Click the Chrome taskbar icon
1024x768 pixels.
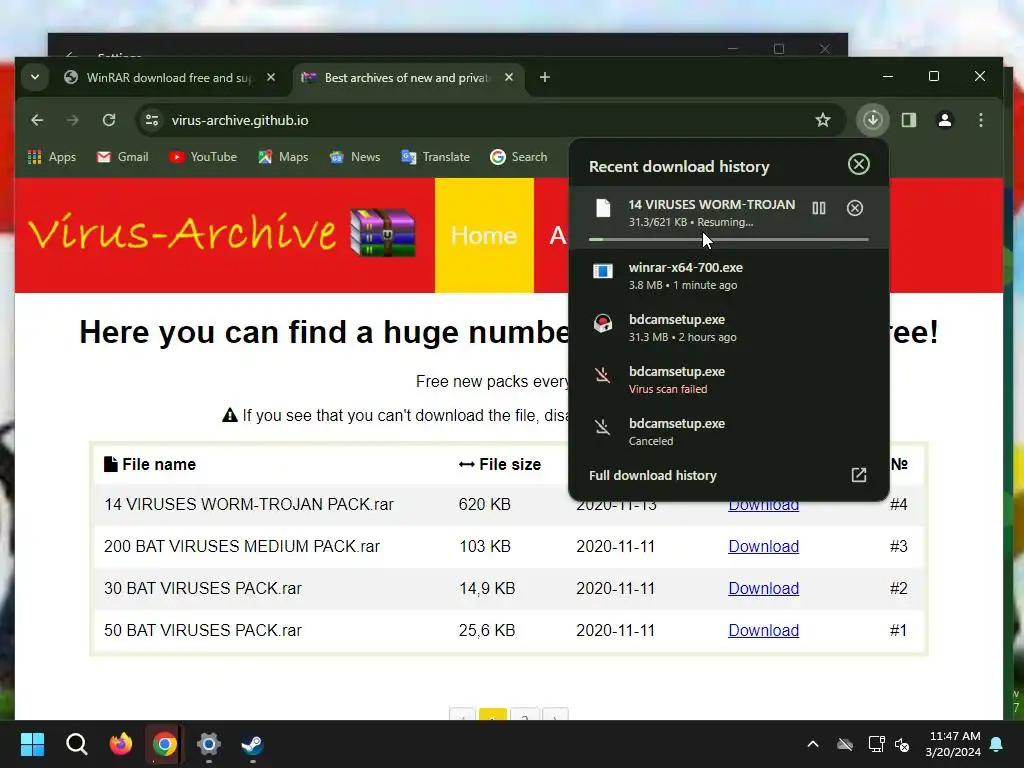point(165,744)
